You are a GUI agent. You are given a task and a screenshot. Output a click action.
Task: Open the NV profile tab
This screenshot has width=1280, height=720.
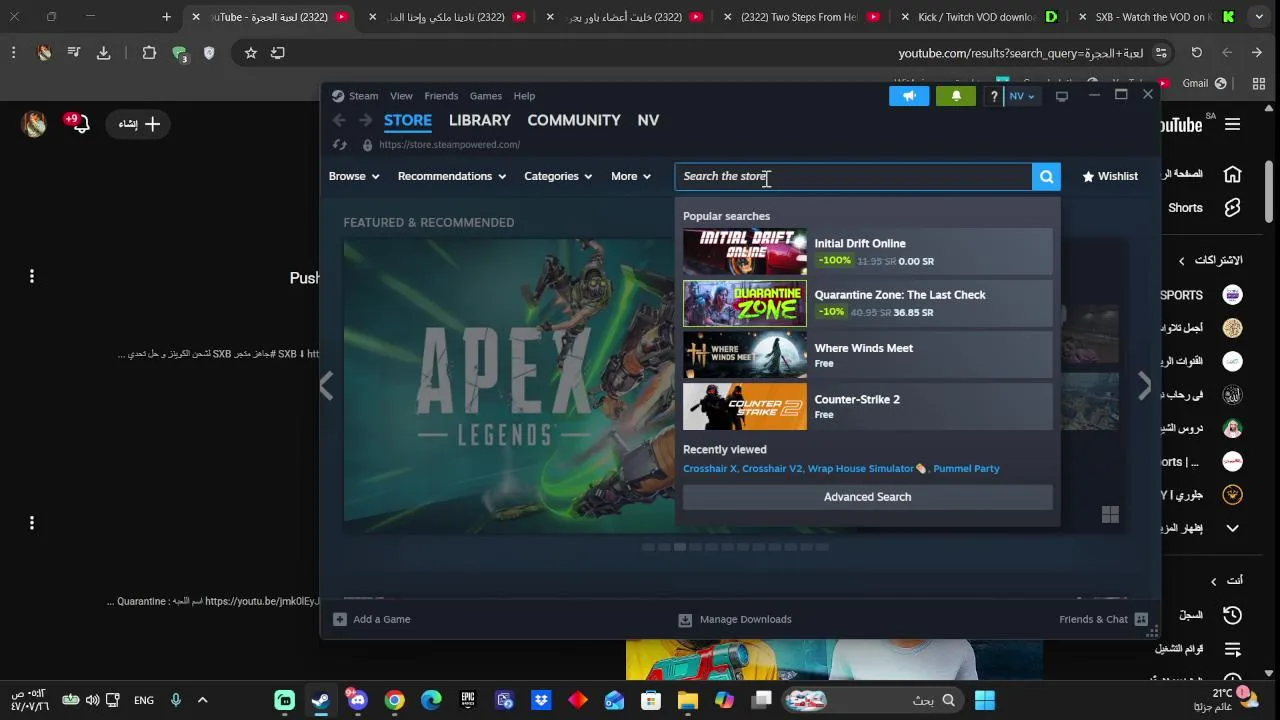tap(648, 120)
